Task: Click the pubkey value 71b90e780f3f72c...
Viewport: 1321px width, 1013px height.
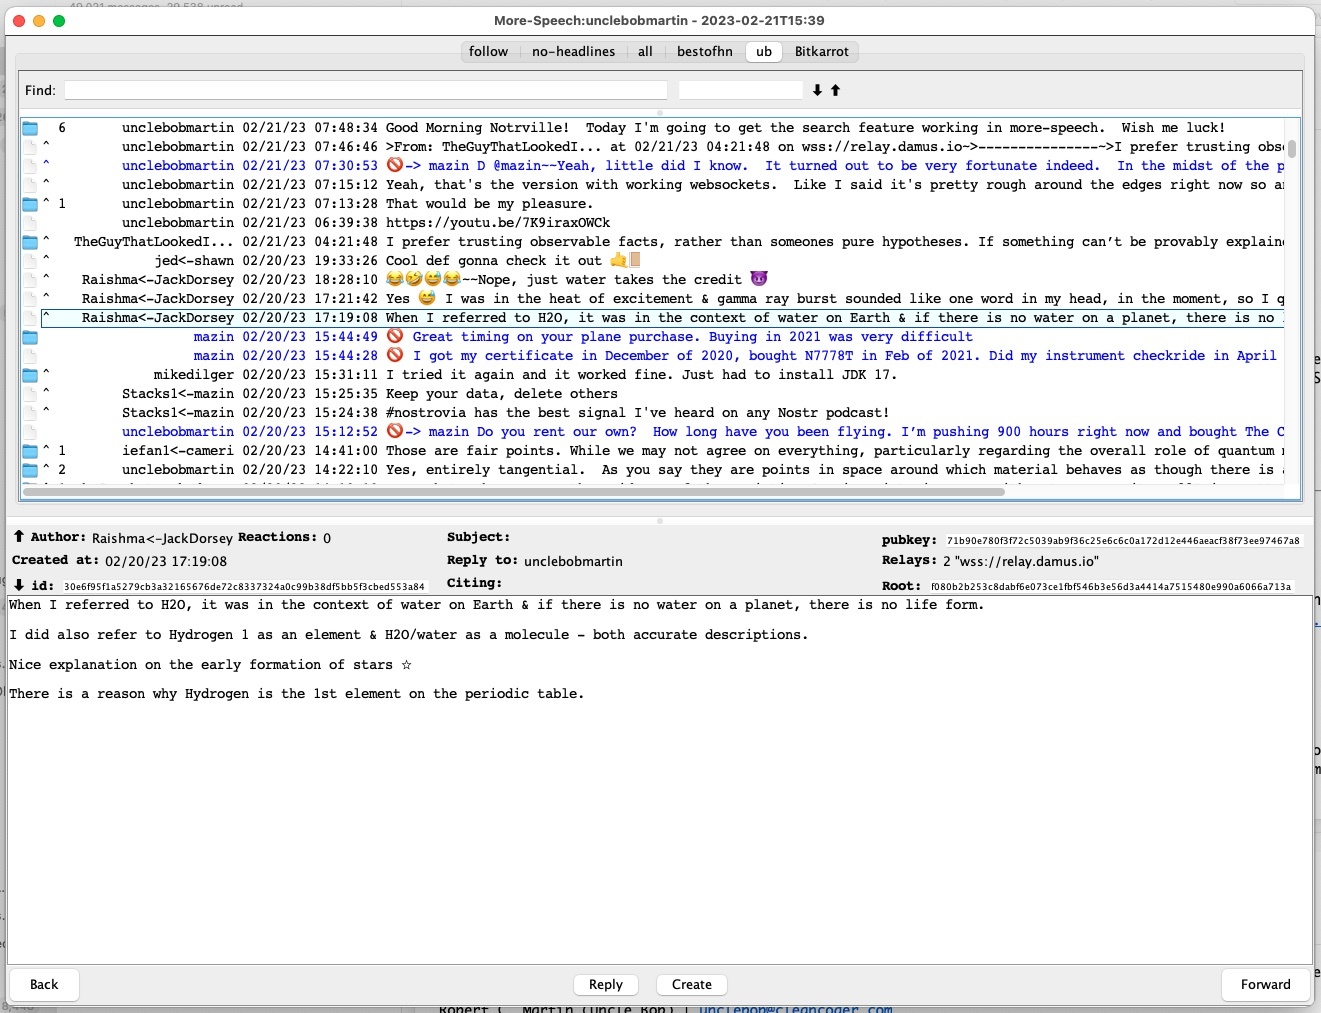Action: pyautogui.click(x=1123, y=541)
